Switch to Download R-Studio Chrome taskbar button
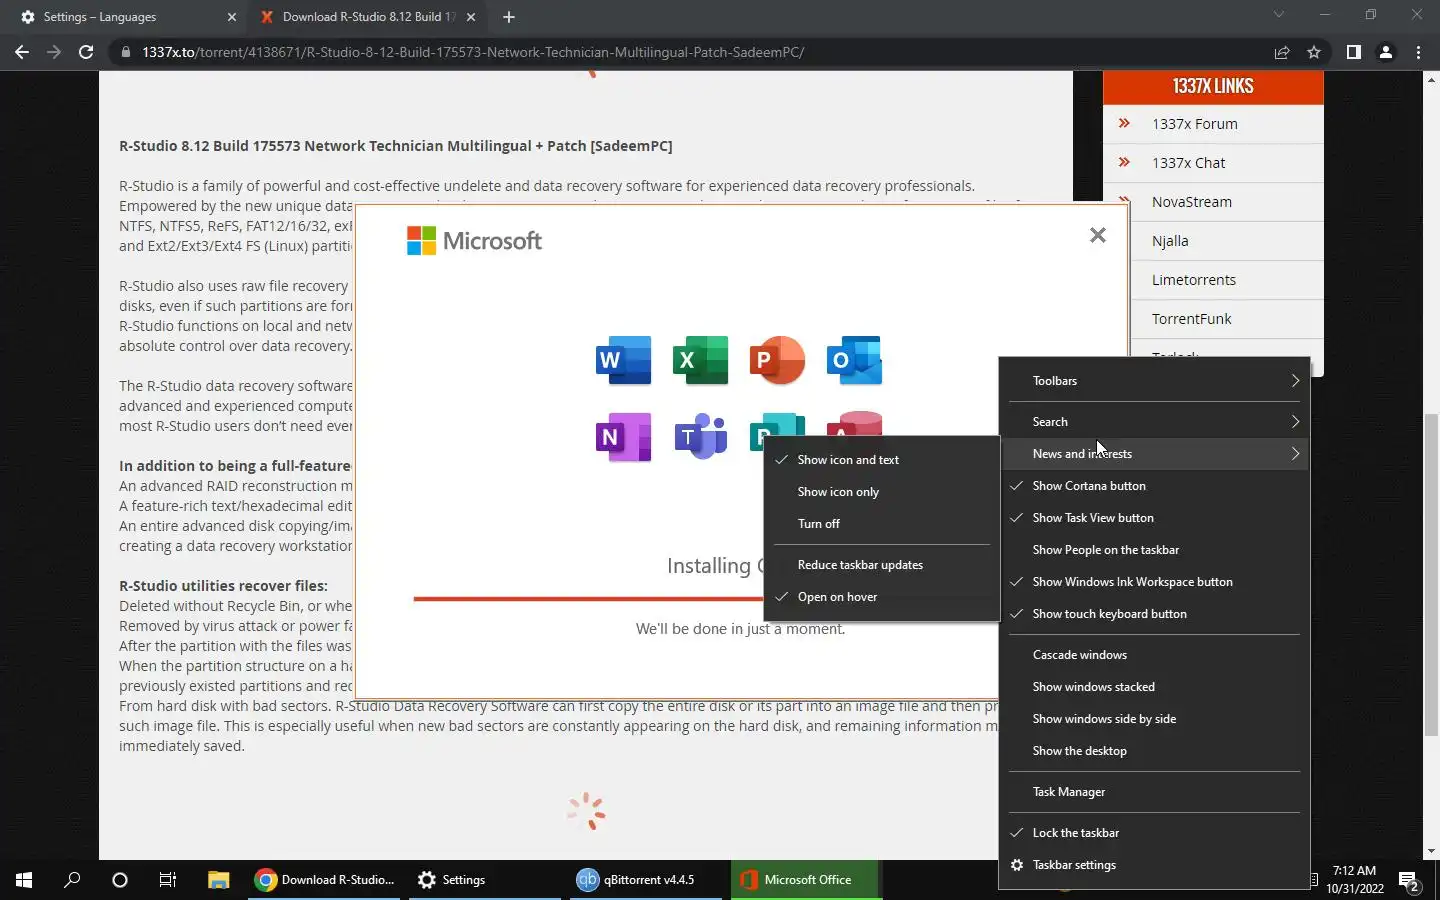This screenshot has height=900, width=1440. pos(325,880)
